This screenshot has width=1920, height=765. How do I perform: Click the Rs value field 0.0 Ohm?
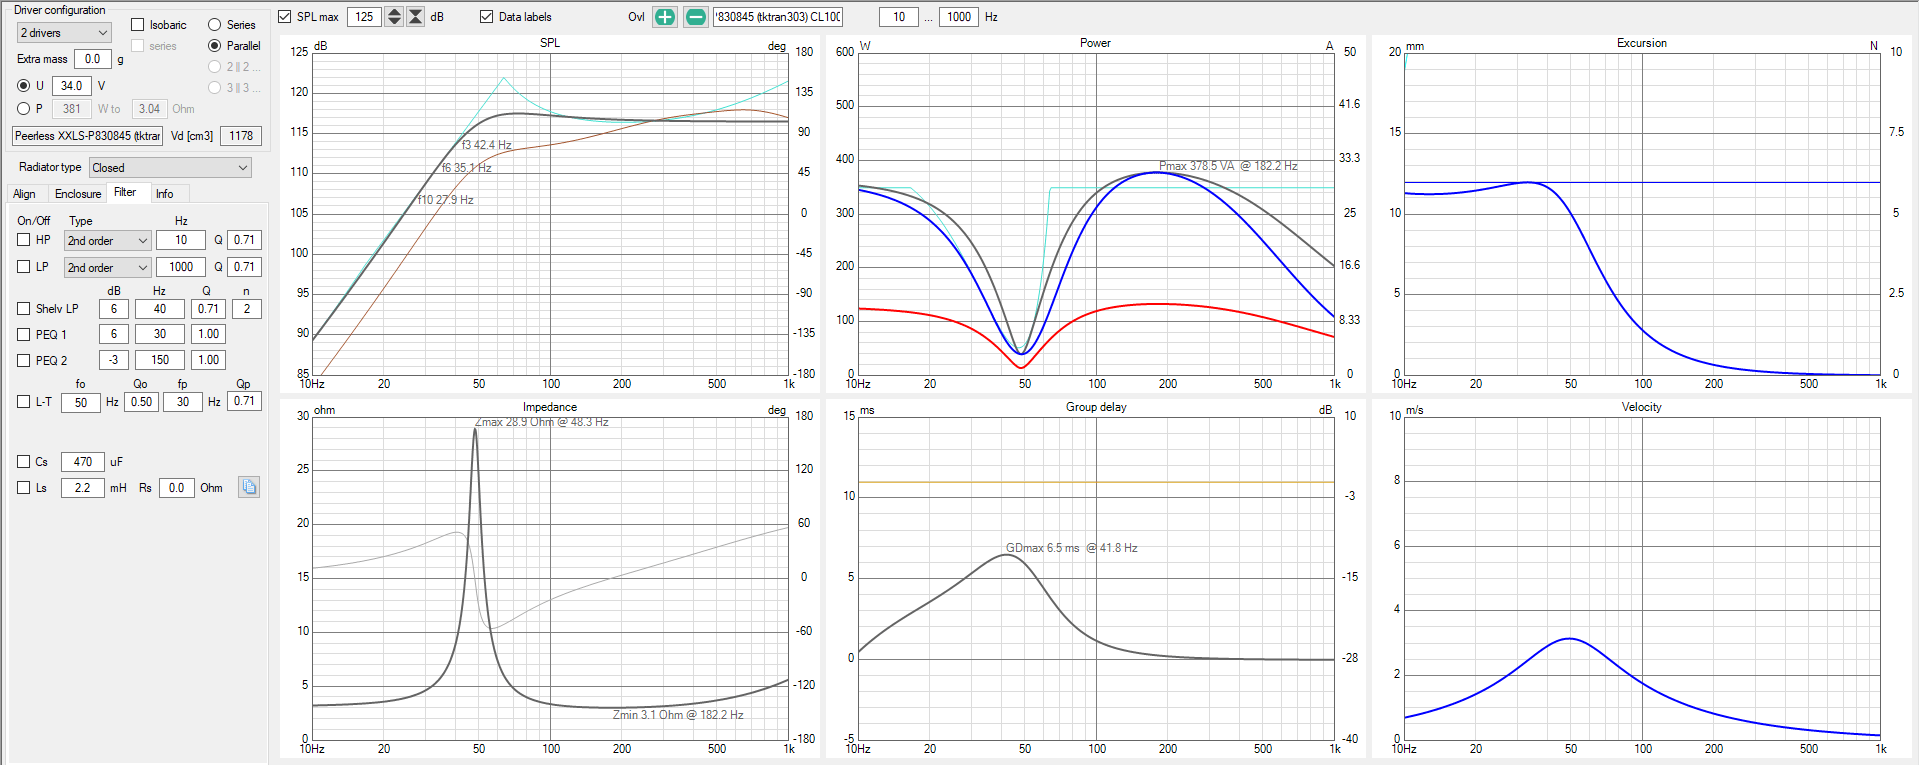tap(177, 488)
